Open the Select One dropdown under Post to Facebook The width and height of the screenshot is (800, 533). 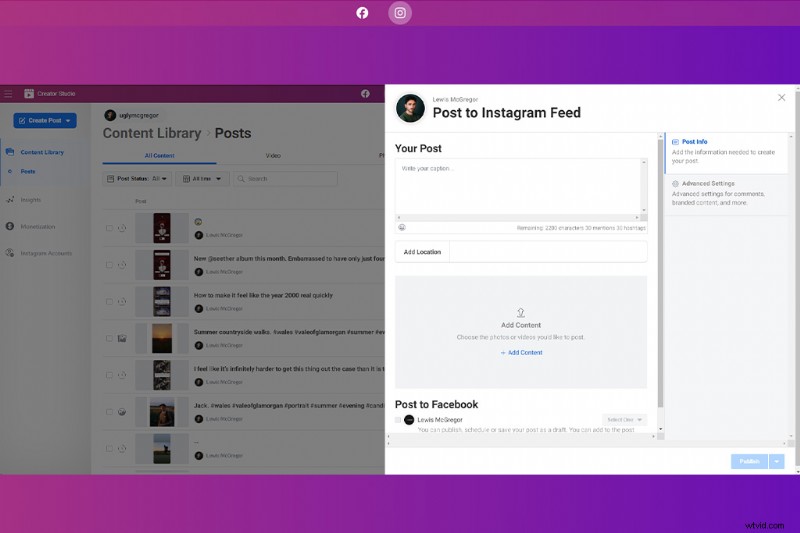click(x=624, y=420)
